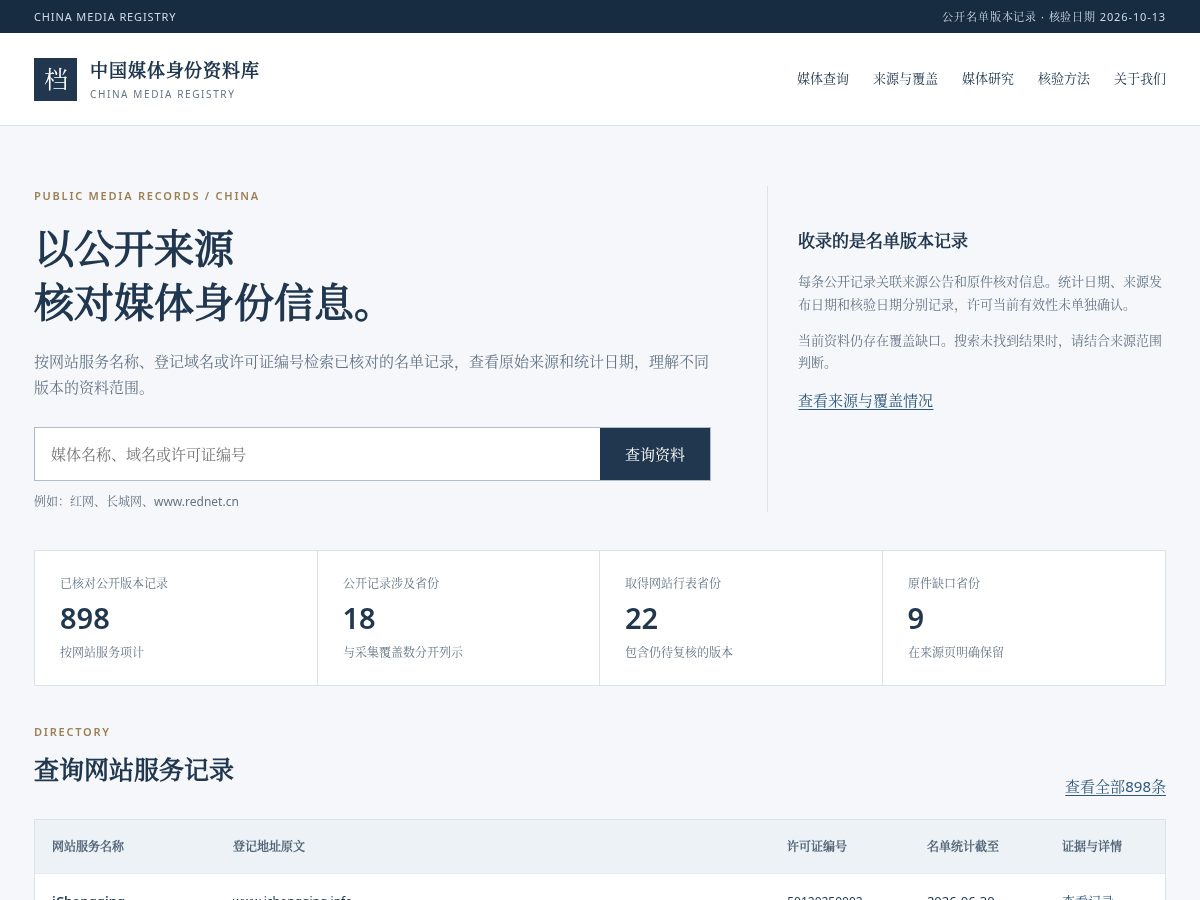This screenshot has height=900, width=1200.
Task: Click the 档 site logo icon
Action: pos(55,79)
